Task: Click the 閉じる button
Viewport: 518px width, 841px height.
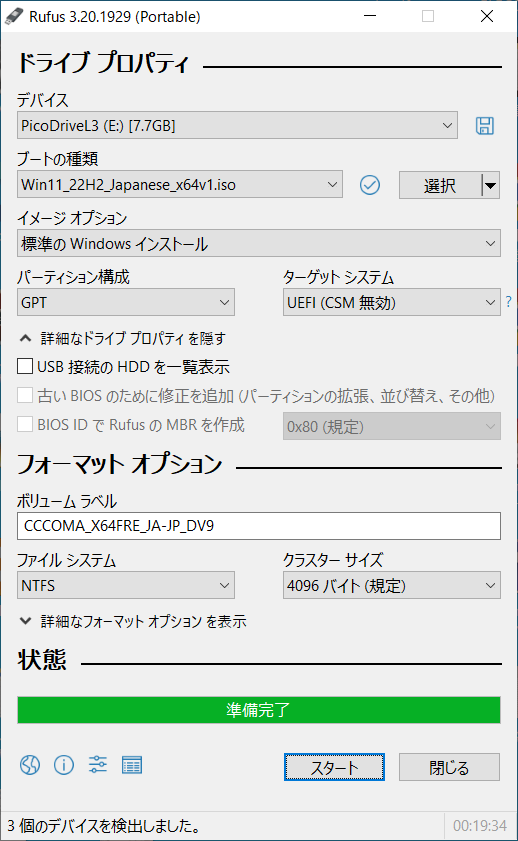Action: click(449, 768)
